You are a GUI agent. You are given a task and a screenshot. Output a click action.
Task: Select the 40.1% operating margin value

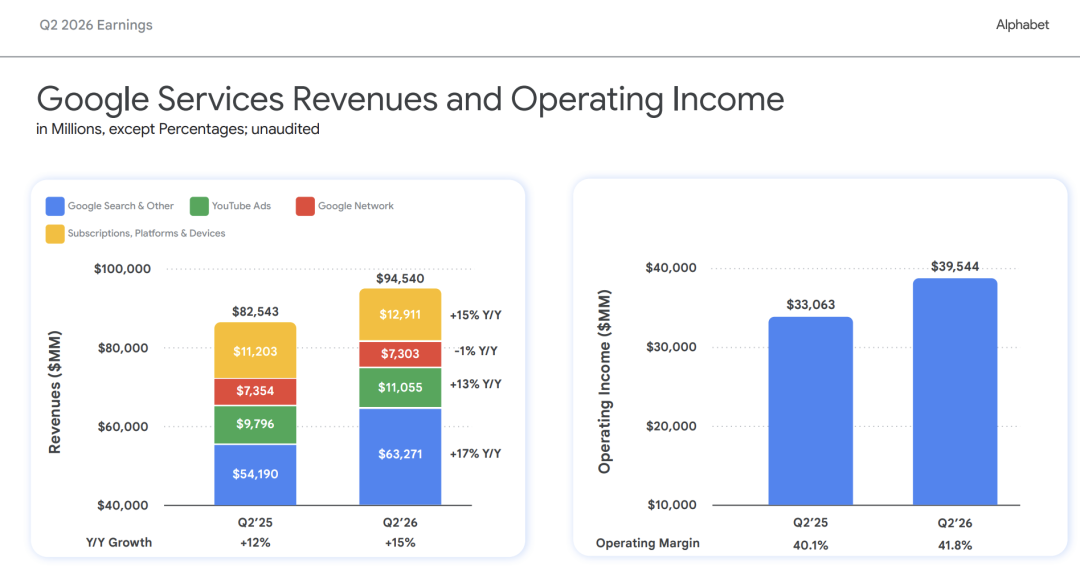[x=811, y=545]
